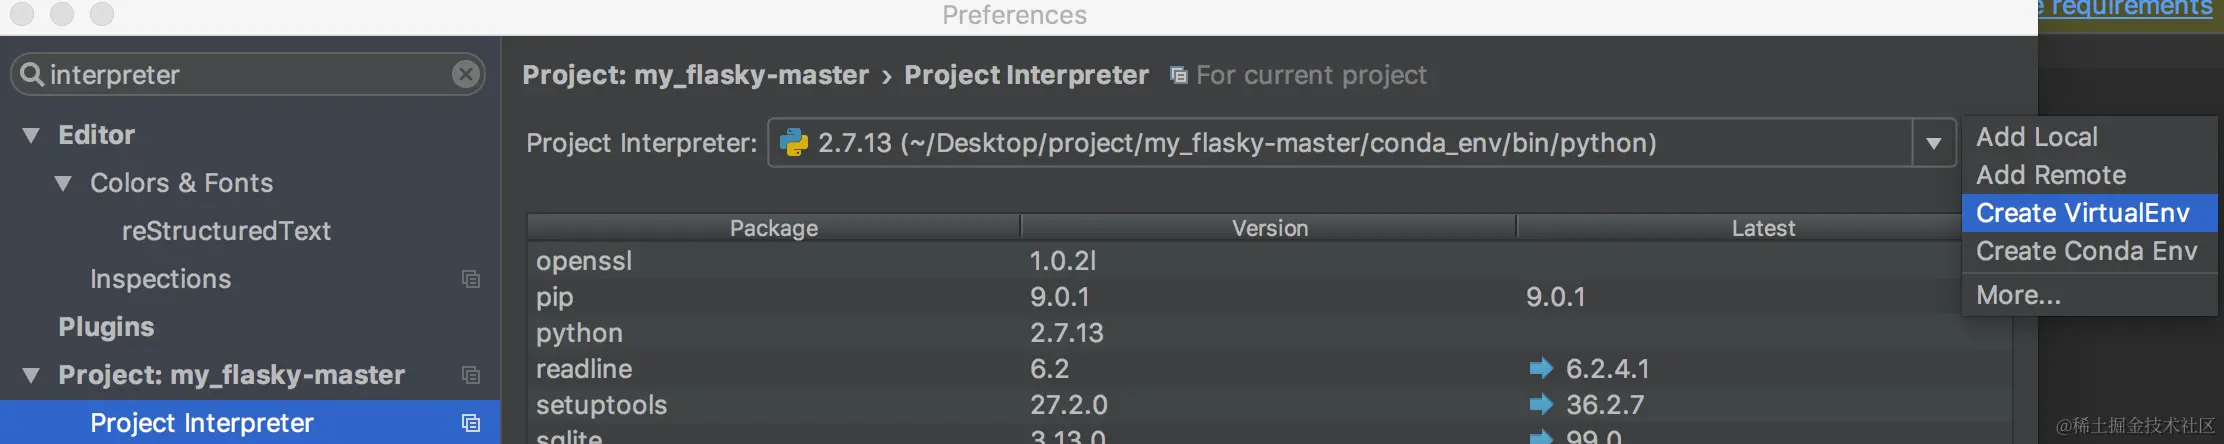The image size is (2224, 444).
Task: Click the project icon beside Project Interpreter
Action: (471, 423)
